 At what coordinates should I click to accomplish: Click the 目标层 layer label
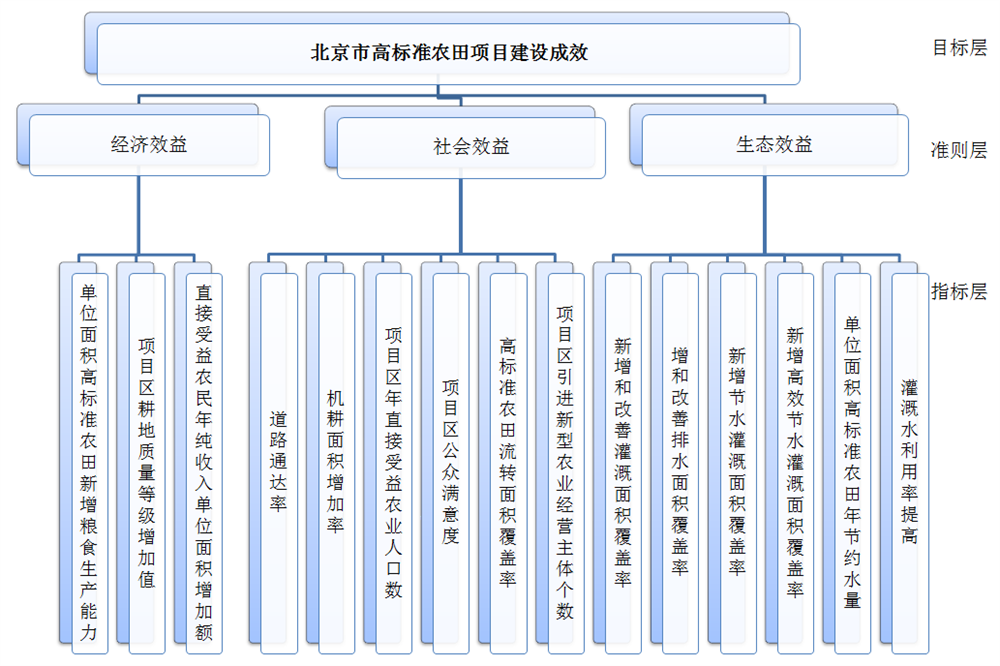pos(959,48)
